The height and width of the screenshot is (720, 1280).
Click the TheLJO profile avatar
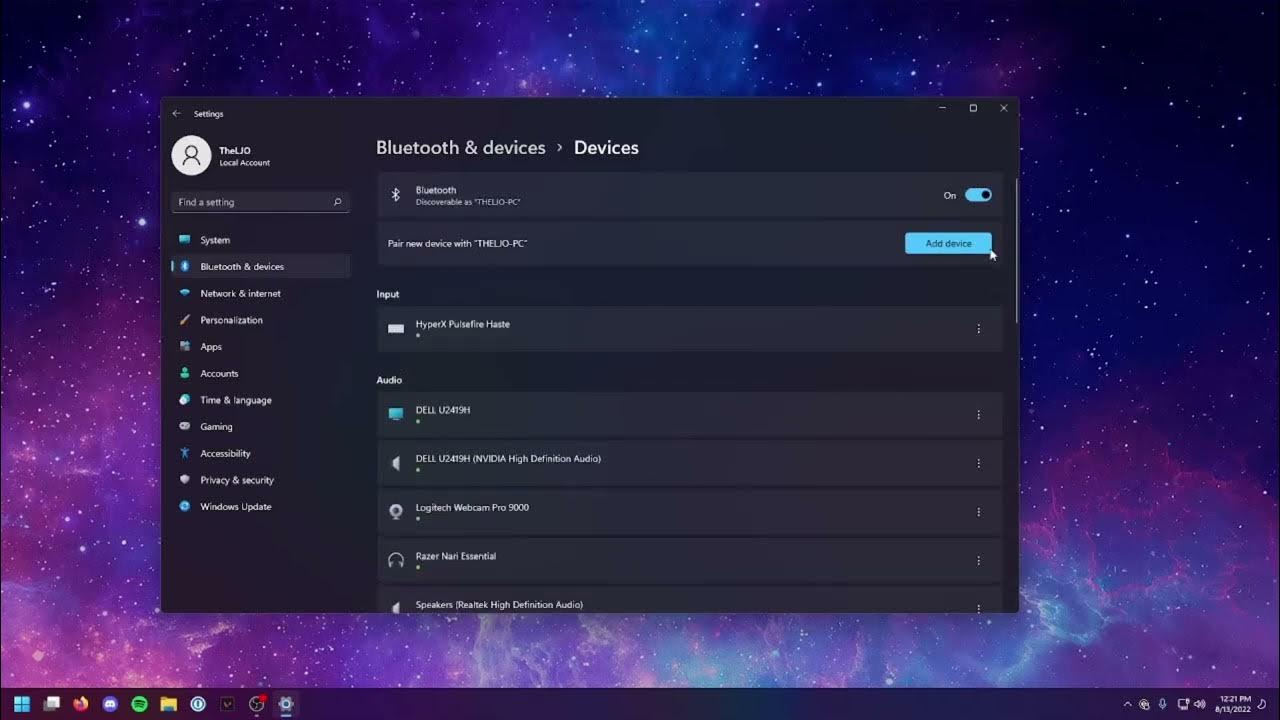pyautogui.click(x=191, y=156)
